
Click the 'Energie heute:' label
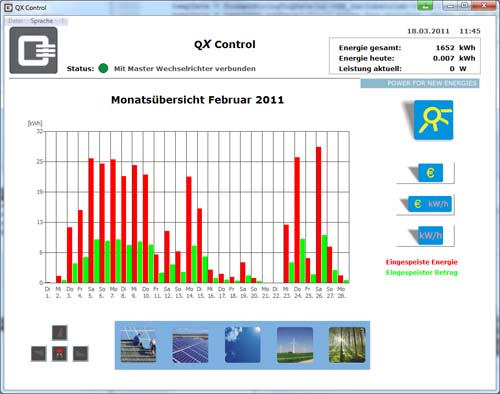coord(366,58)
